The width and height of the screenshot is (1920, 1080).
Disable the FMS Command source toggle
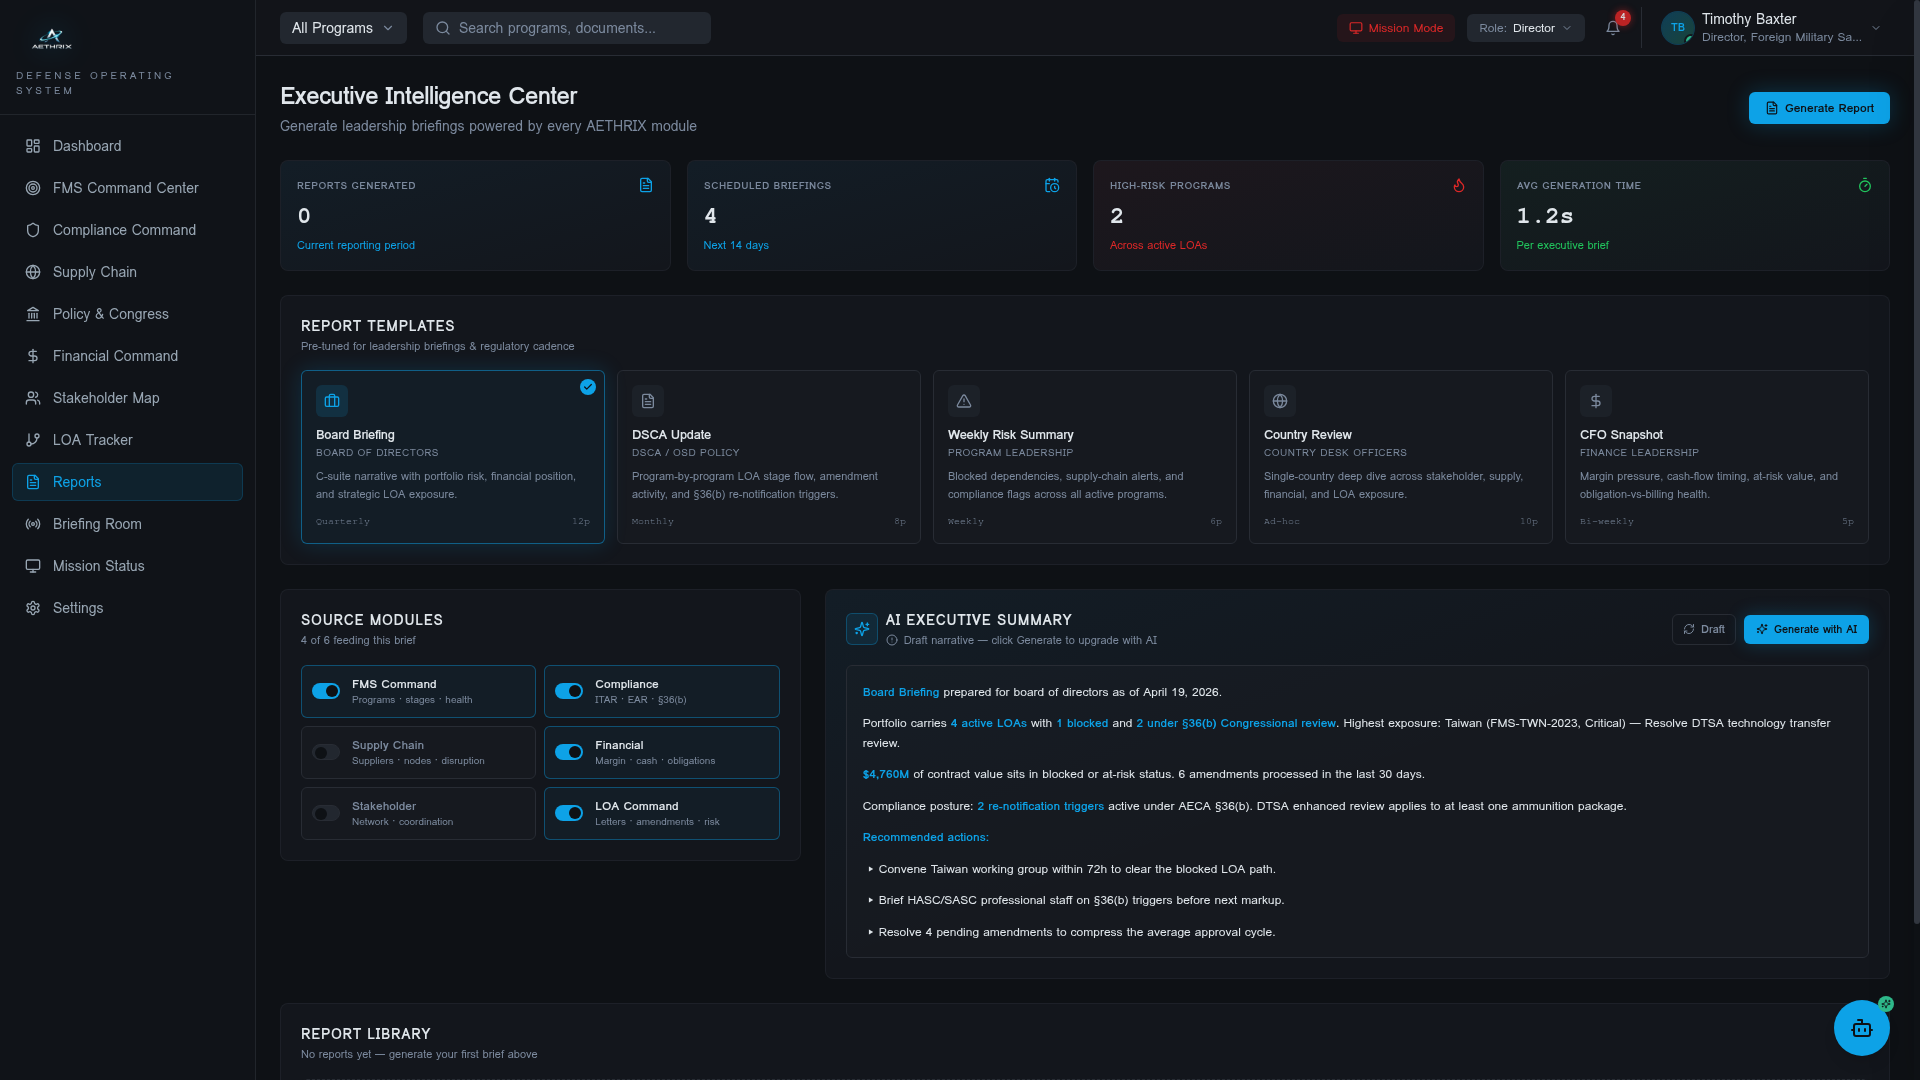click(326, 691)
